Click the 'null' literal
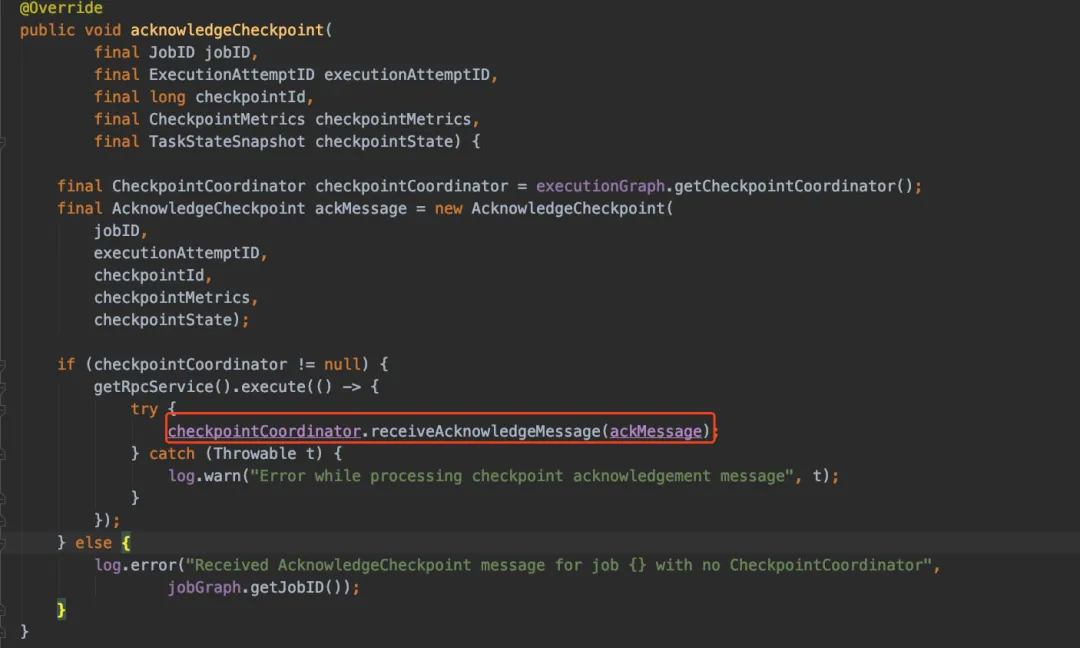The image size is (1080, 648). point(342,364)
